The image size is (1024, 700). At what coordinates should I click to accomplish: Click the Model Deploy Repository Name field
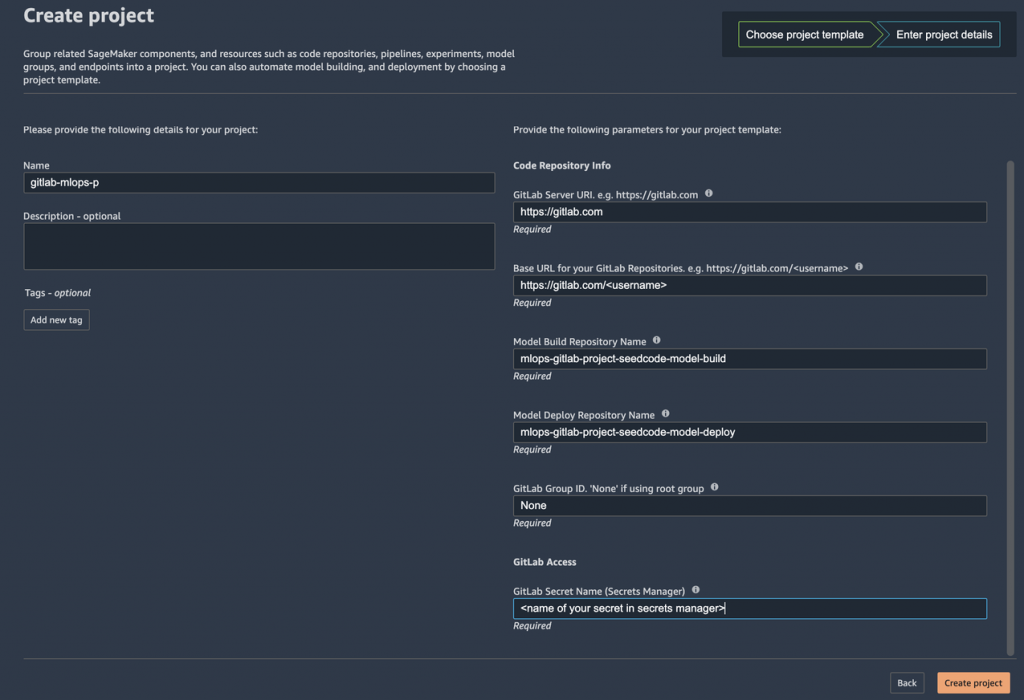point(750,432)
